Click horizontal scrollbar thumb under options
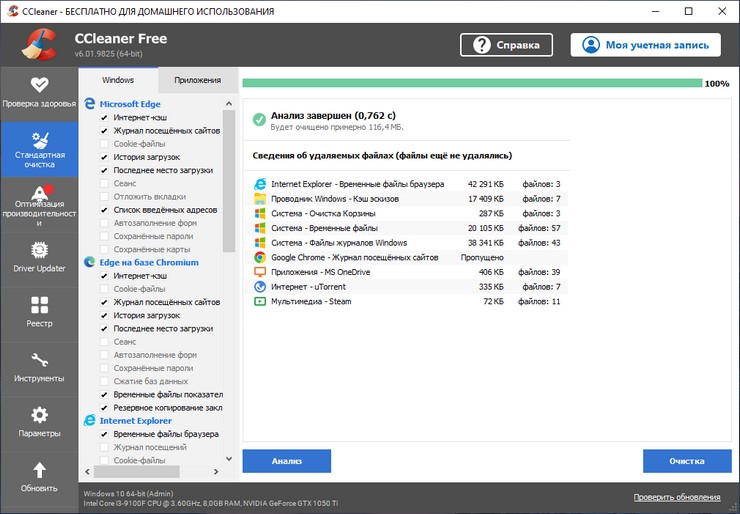740x514 pixels. click(x=136, y=471)
